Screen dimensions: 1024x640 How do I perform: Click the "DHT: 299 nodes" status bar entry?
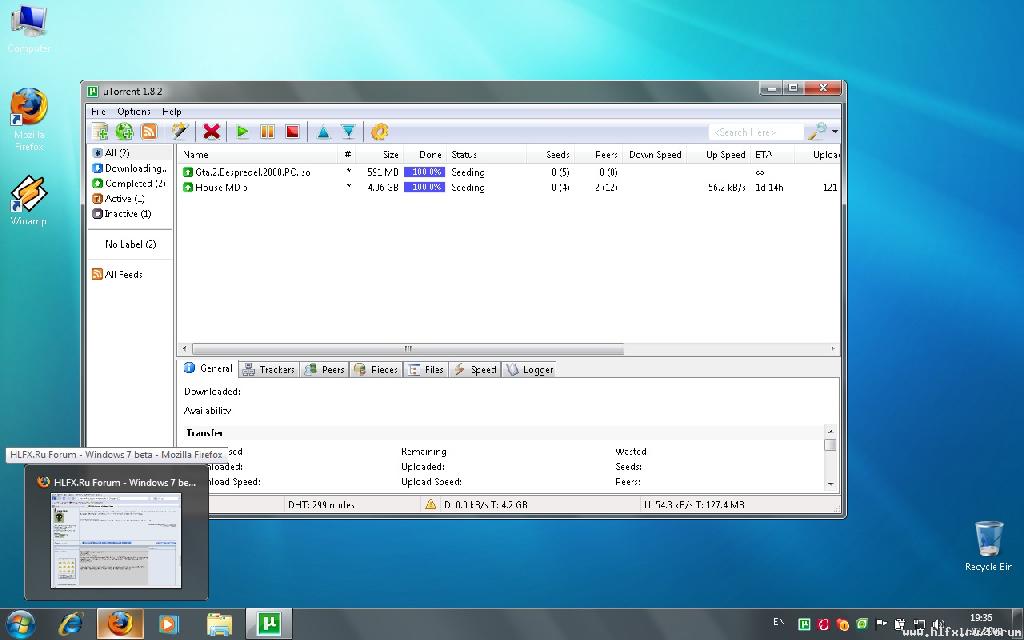pyautogui.click(x=321, y=505)
